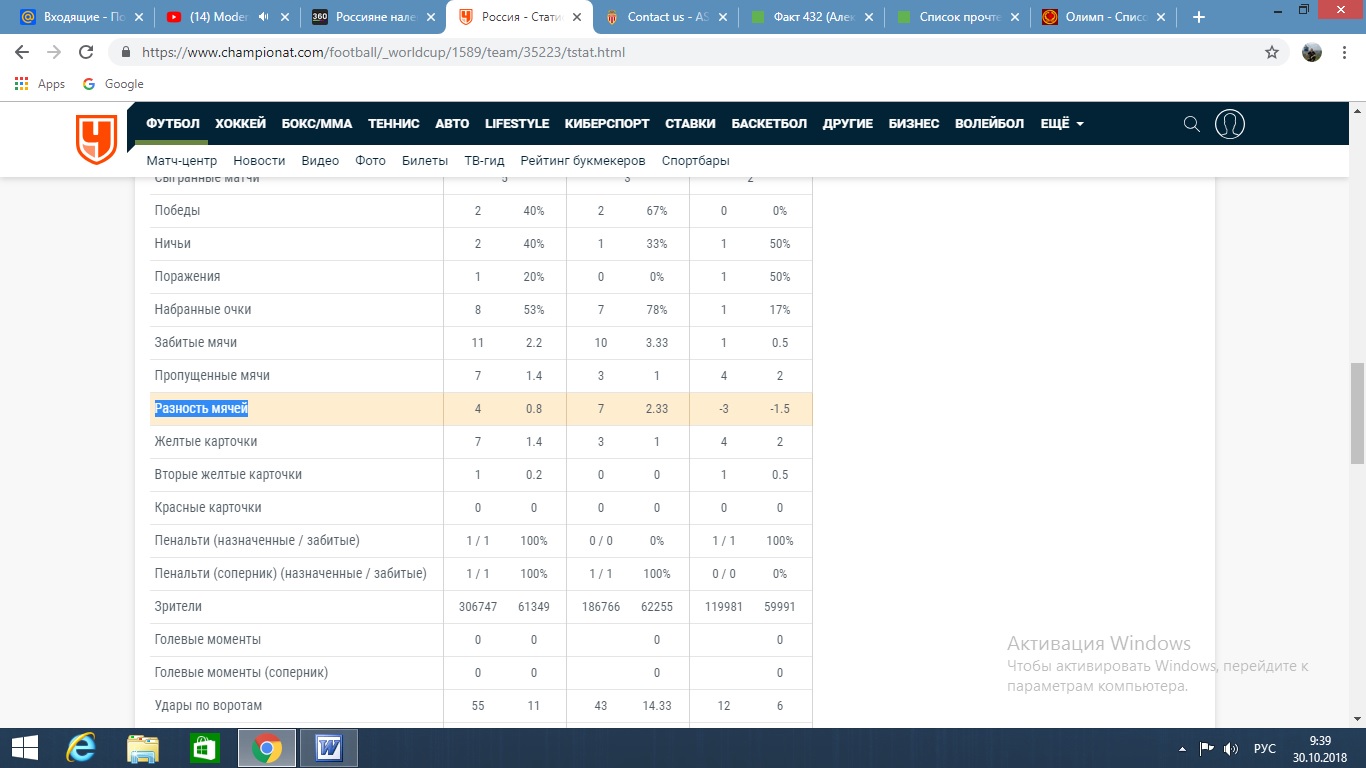This screenshot has width=1366, height=768.
Task: Open the Windows Start button
Action: click(25, 748)
